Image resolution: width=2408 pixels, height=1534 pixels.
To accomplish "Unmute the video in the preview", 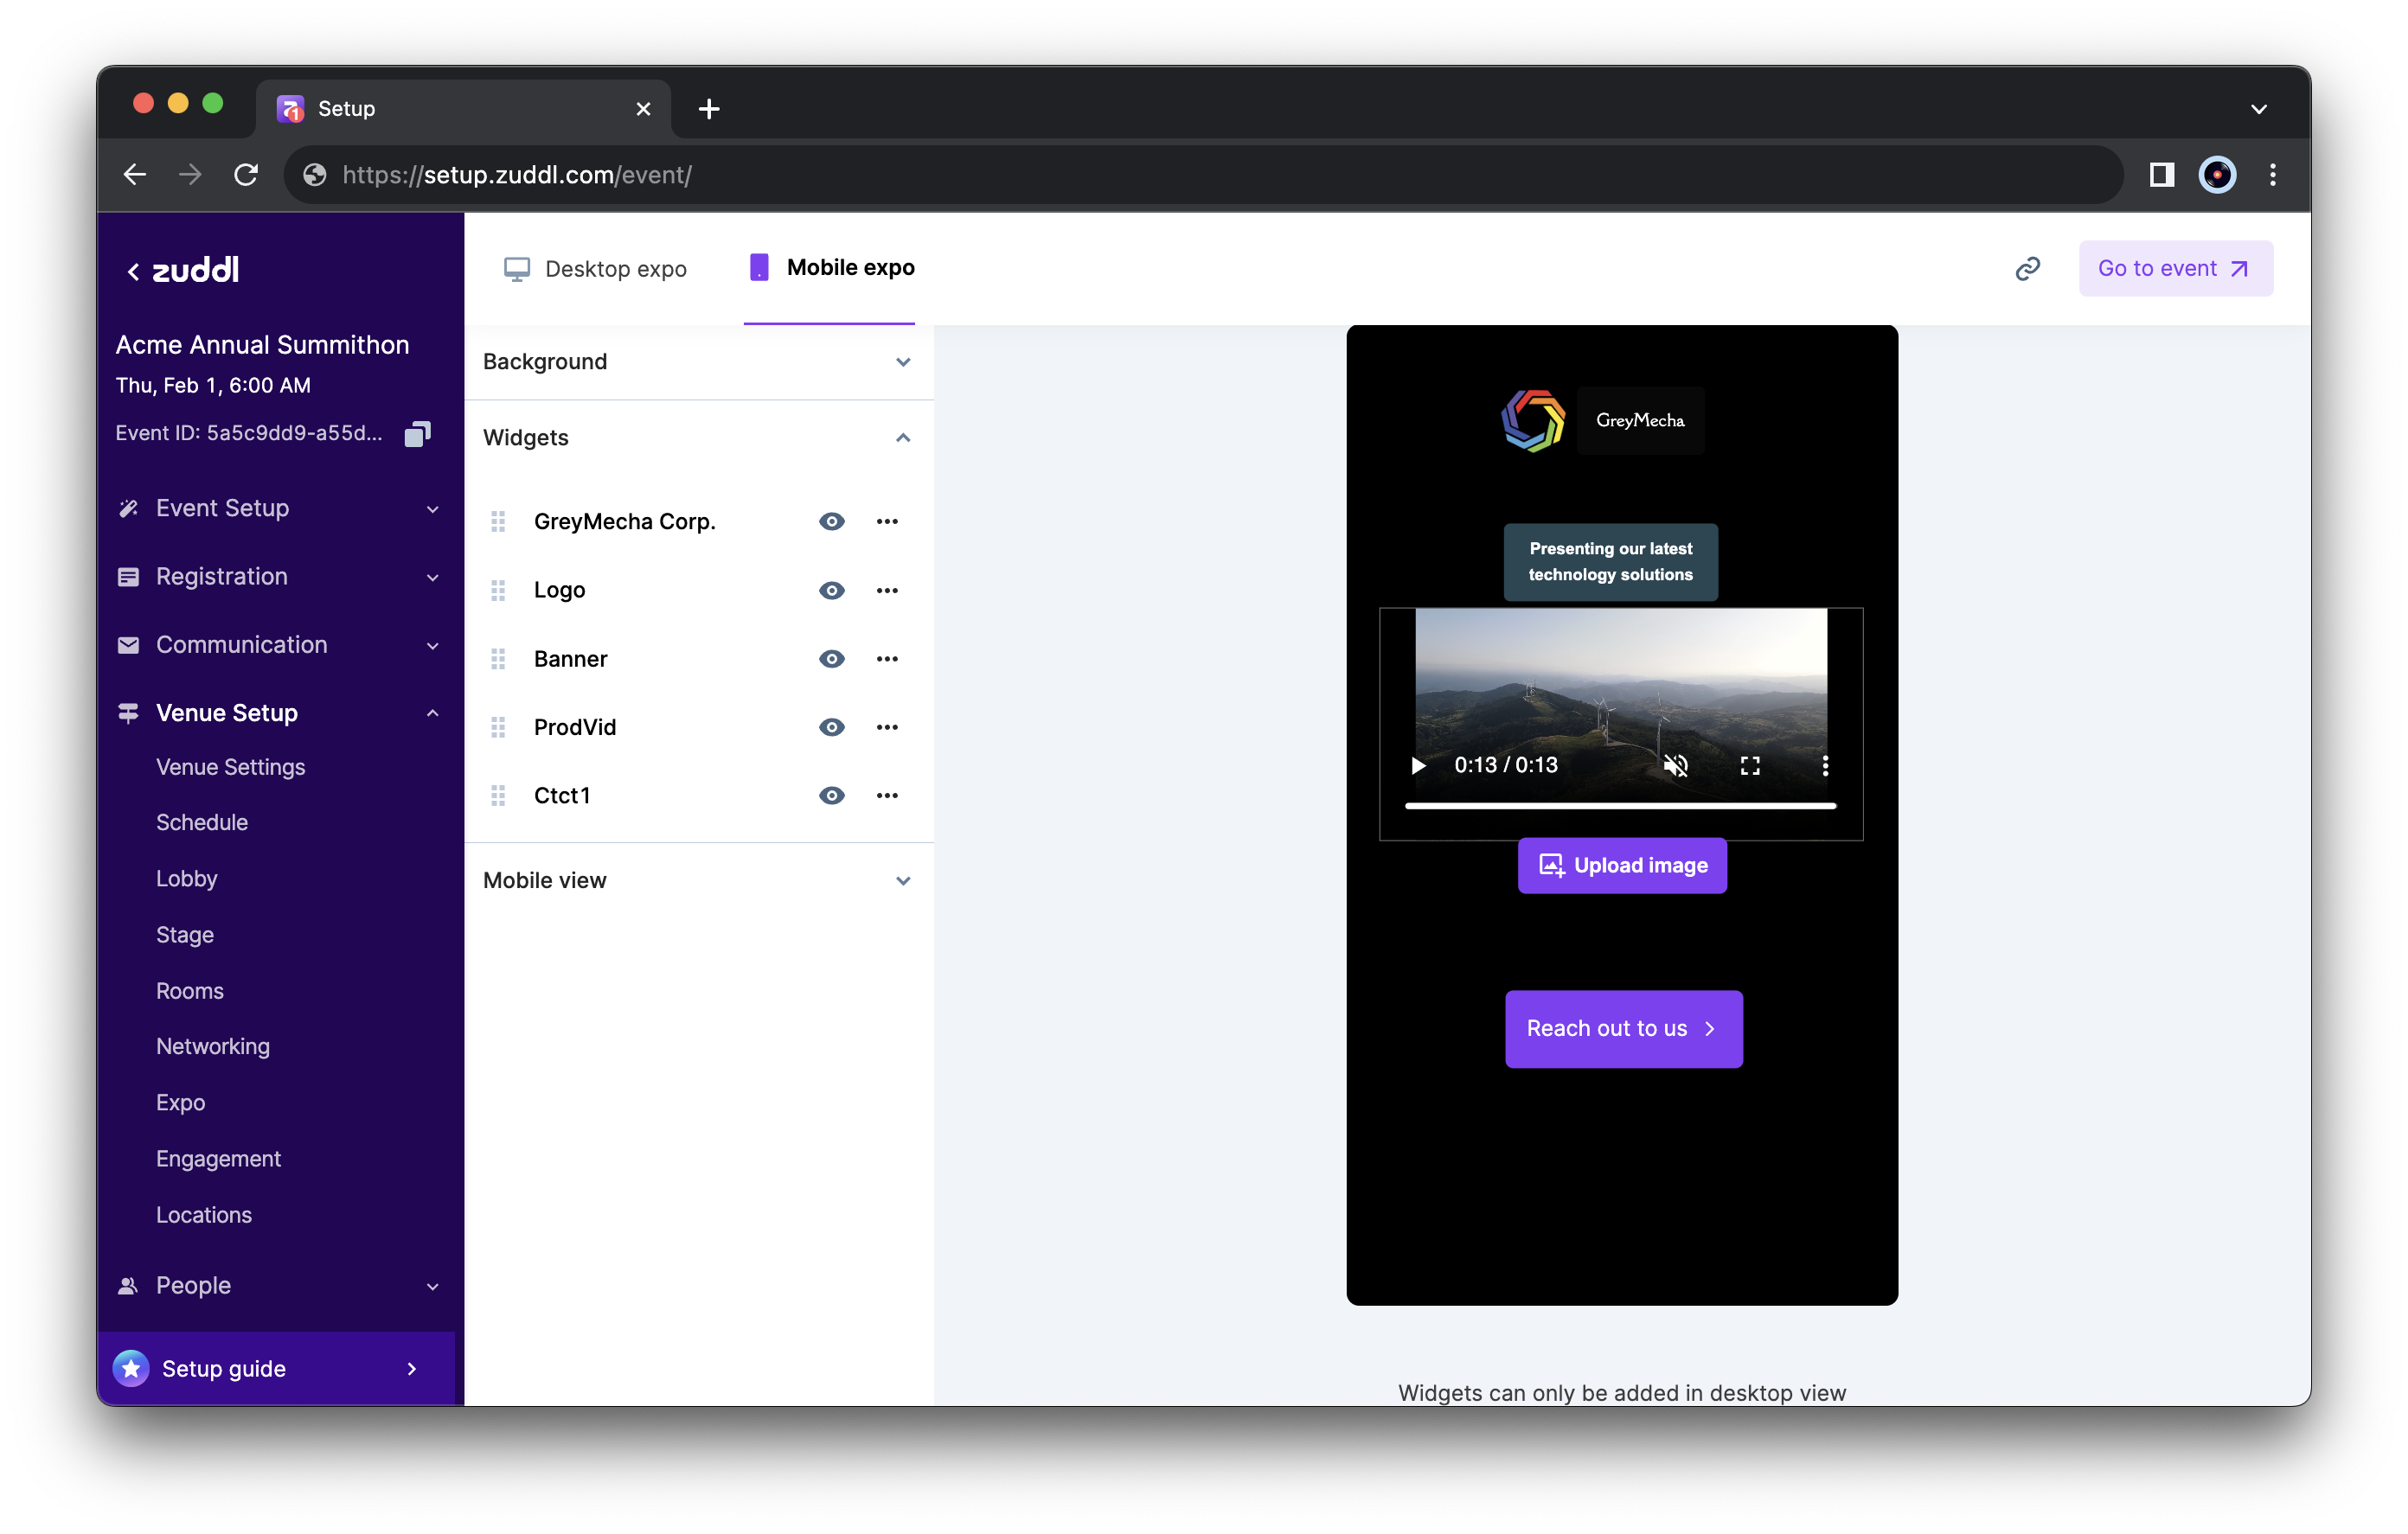I will point(1675,766).
